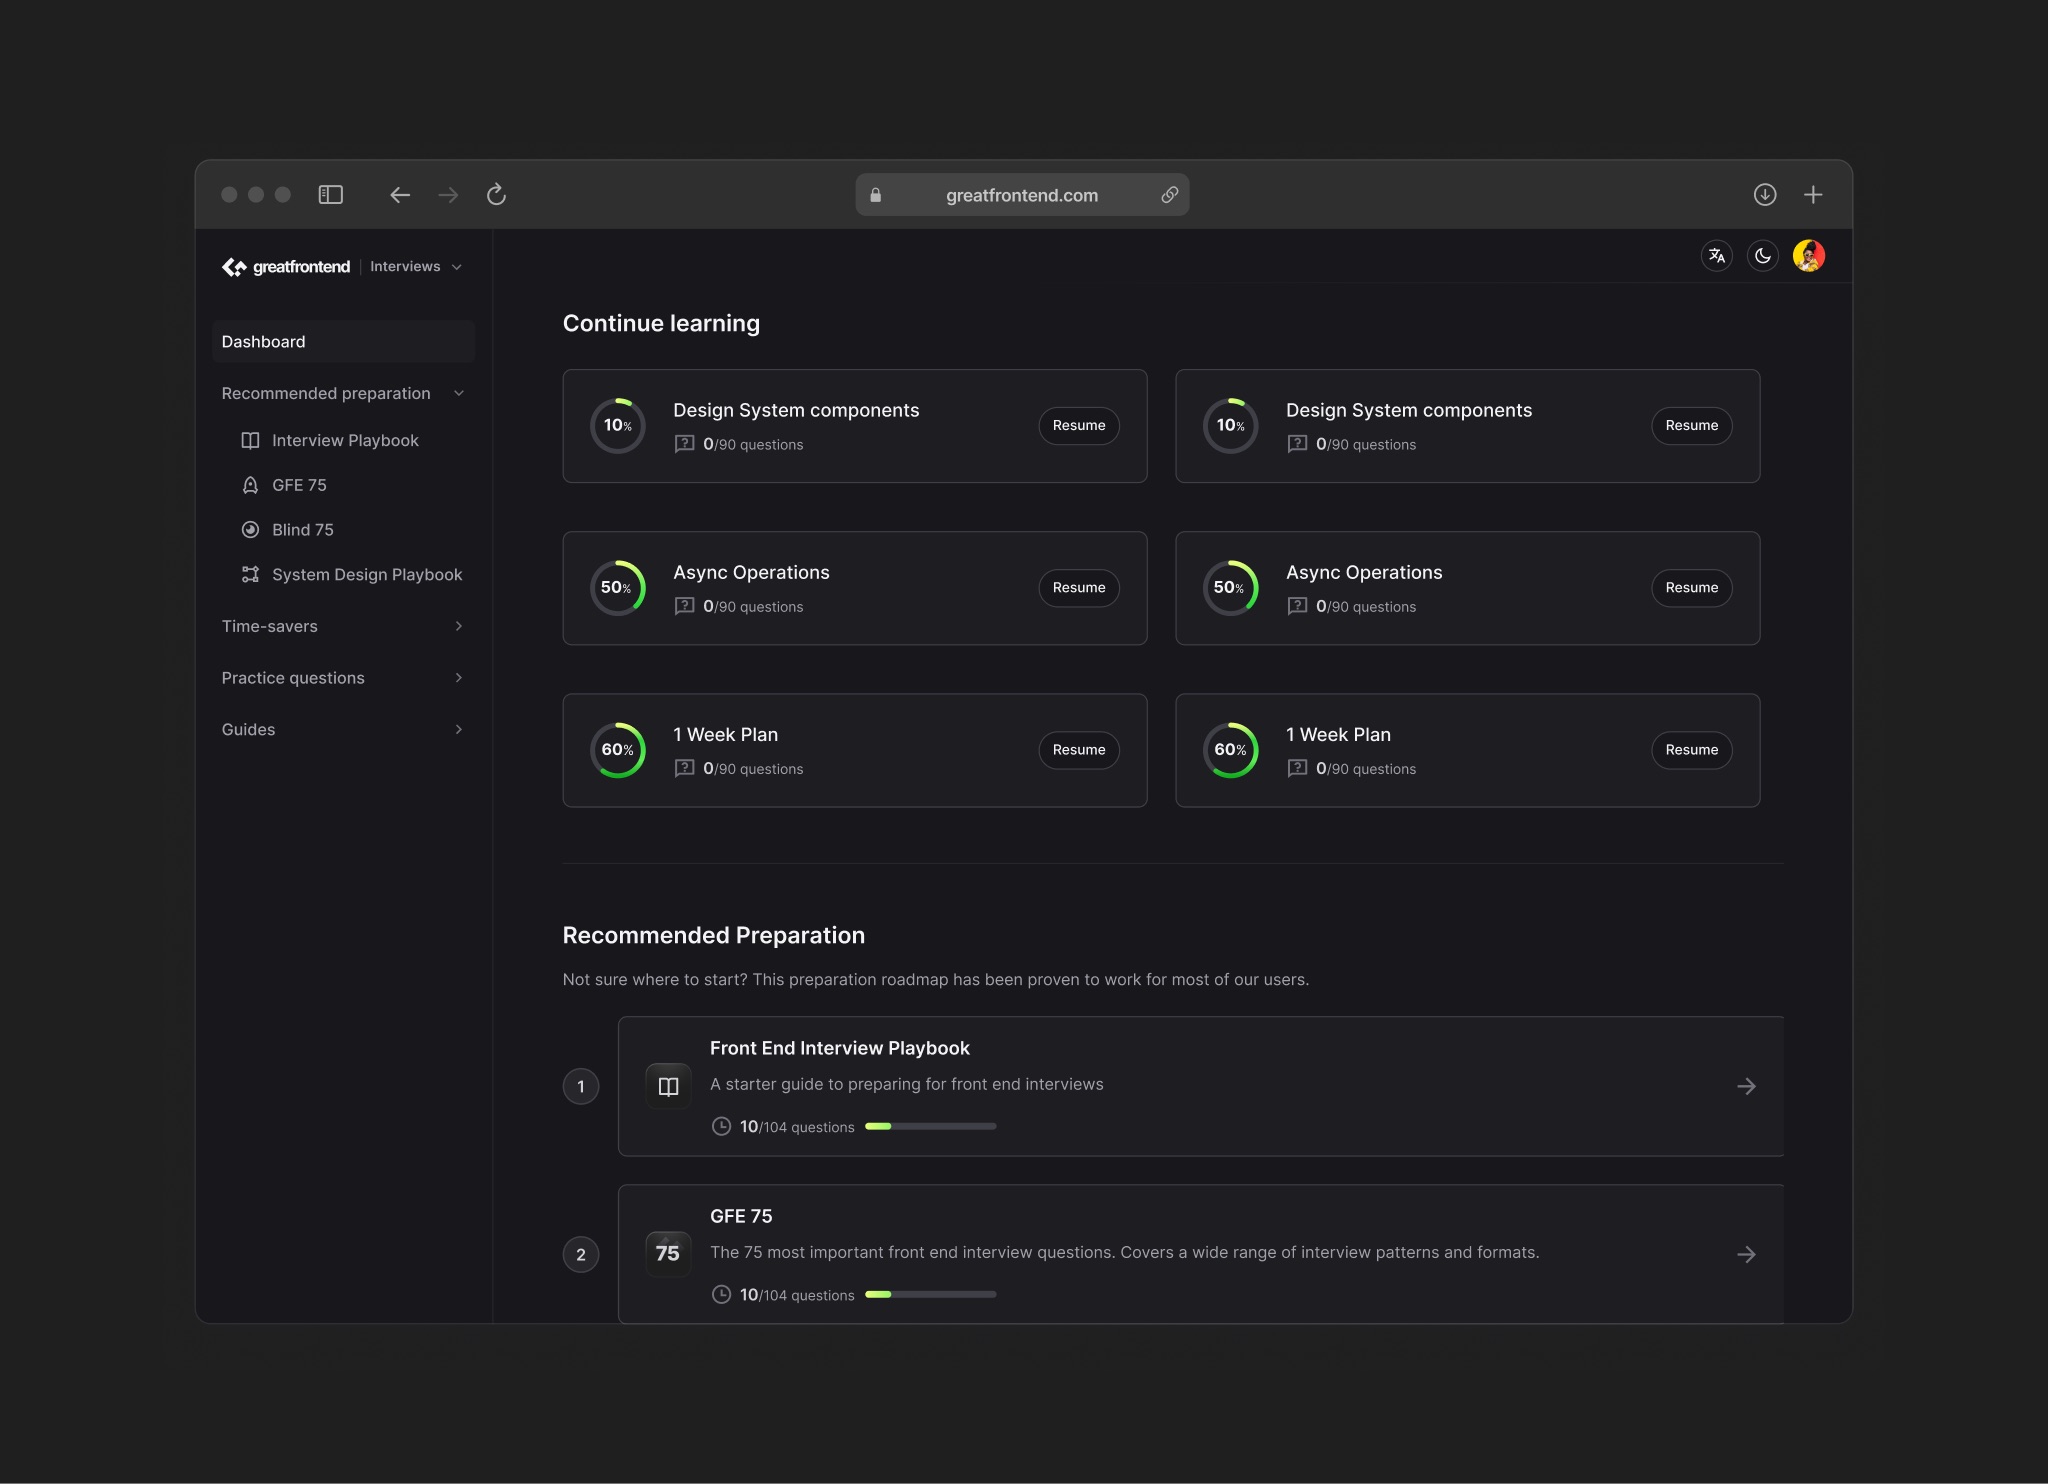Click "Continue learning" heading
Viewport: 2048px width, 1484px height.
(661, 323)
